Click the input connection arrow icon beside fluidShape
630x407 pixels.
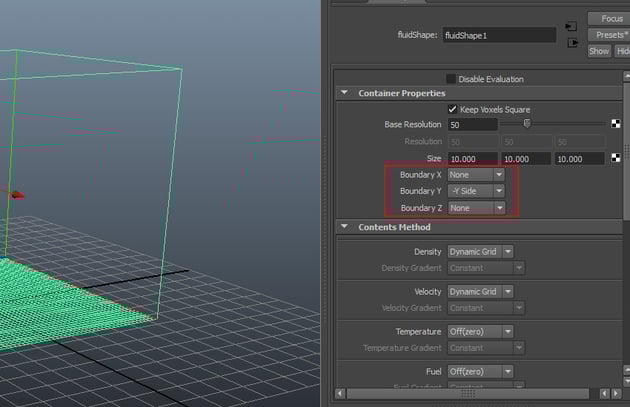[570, 26]
